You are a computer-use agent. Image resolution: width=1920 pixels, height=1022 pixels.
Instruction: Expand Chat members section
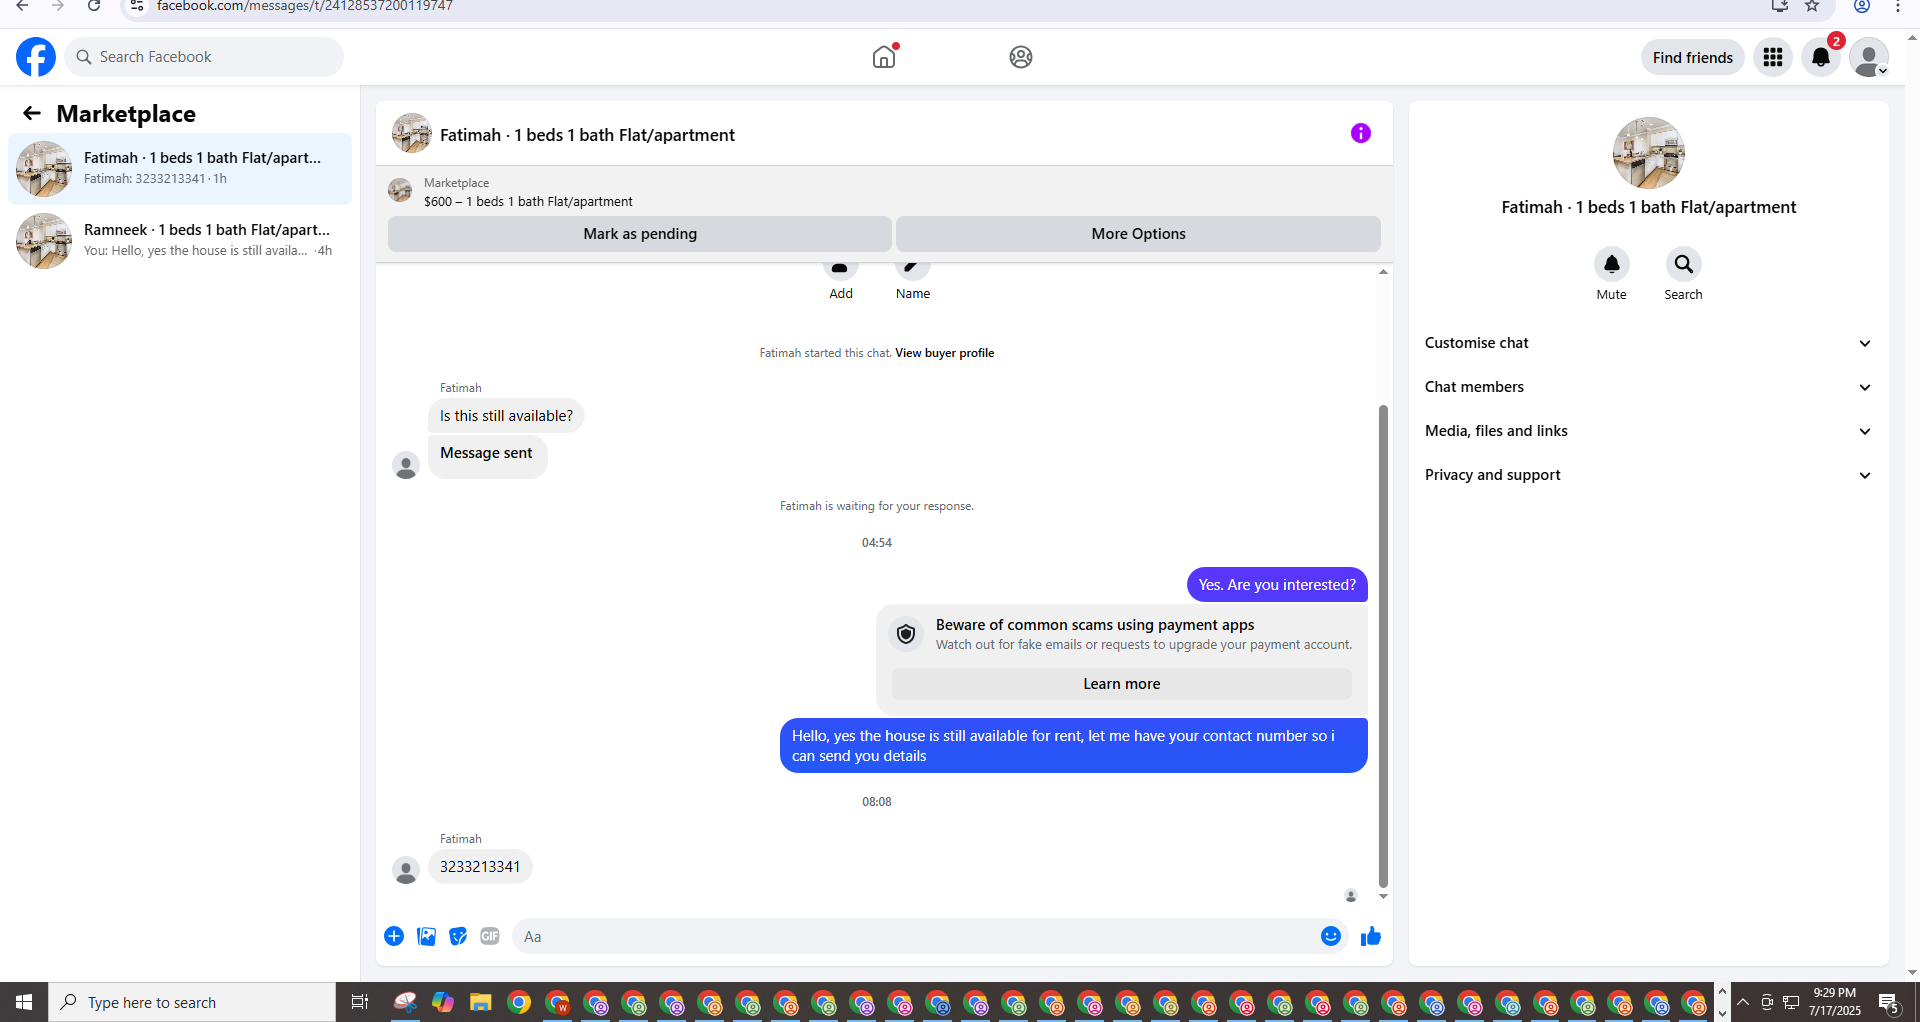(x=1648, y=387)
